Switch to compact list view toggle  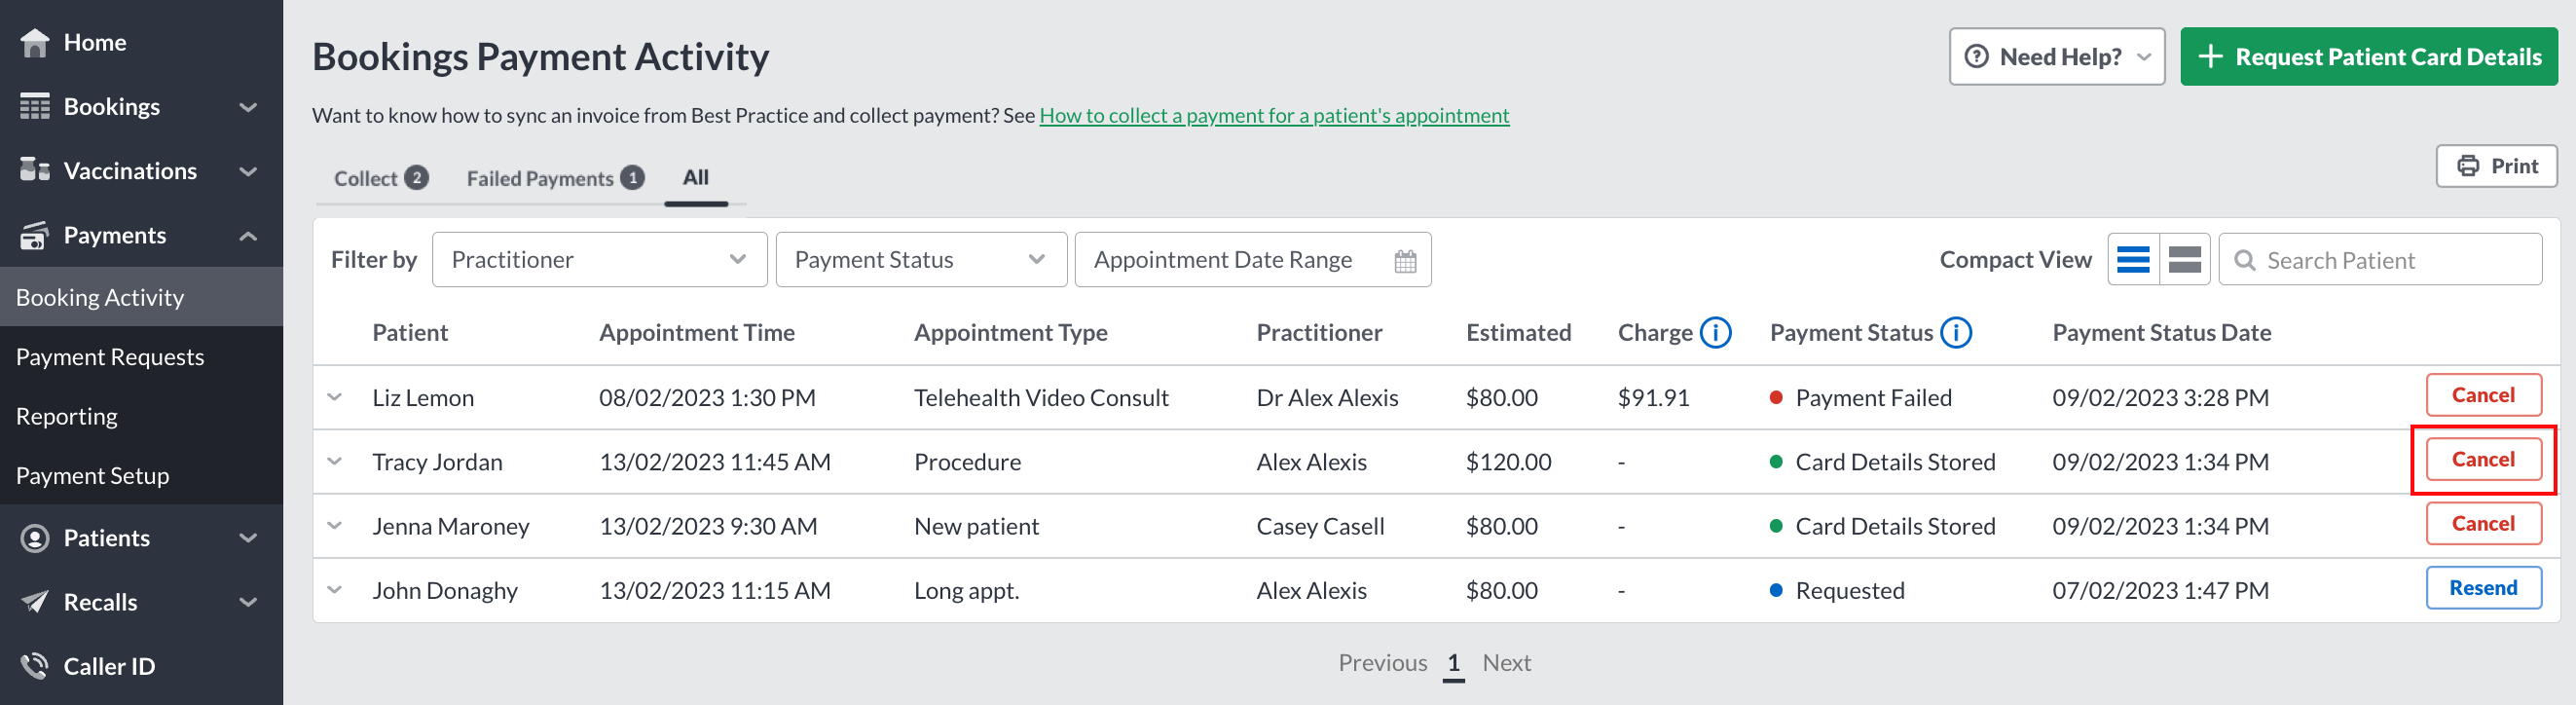point(2133,260)
